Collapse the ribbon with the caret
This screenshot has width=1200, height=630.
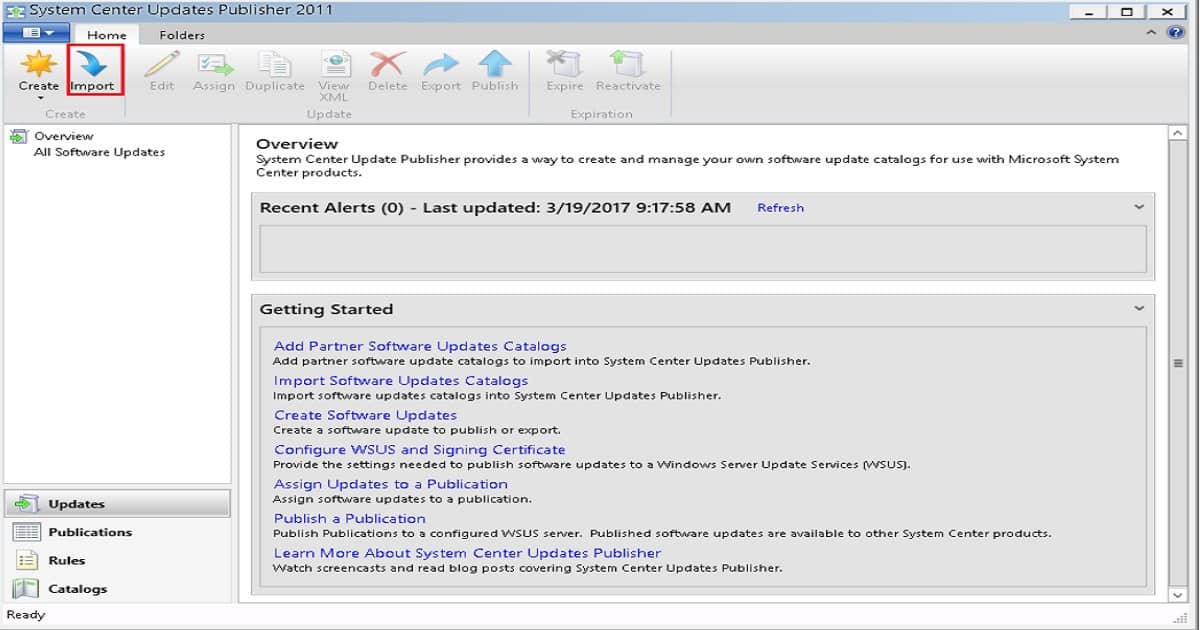[1153, 33]
